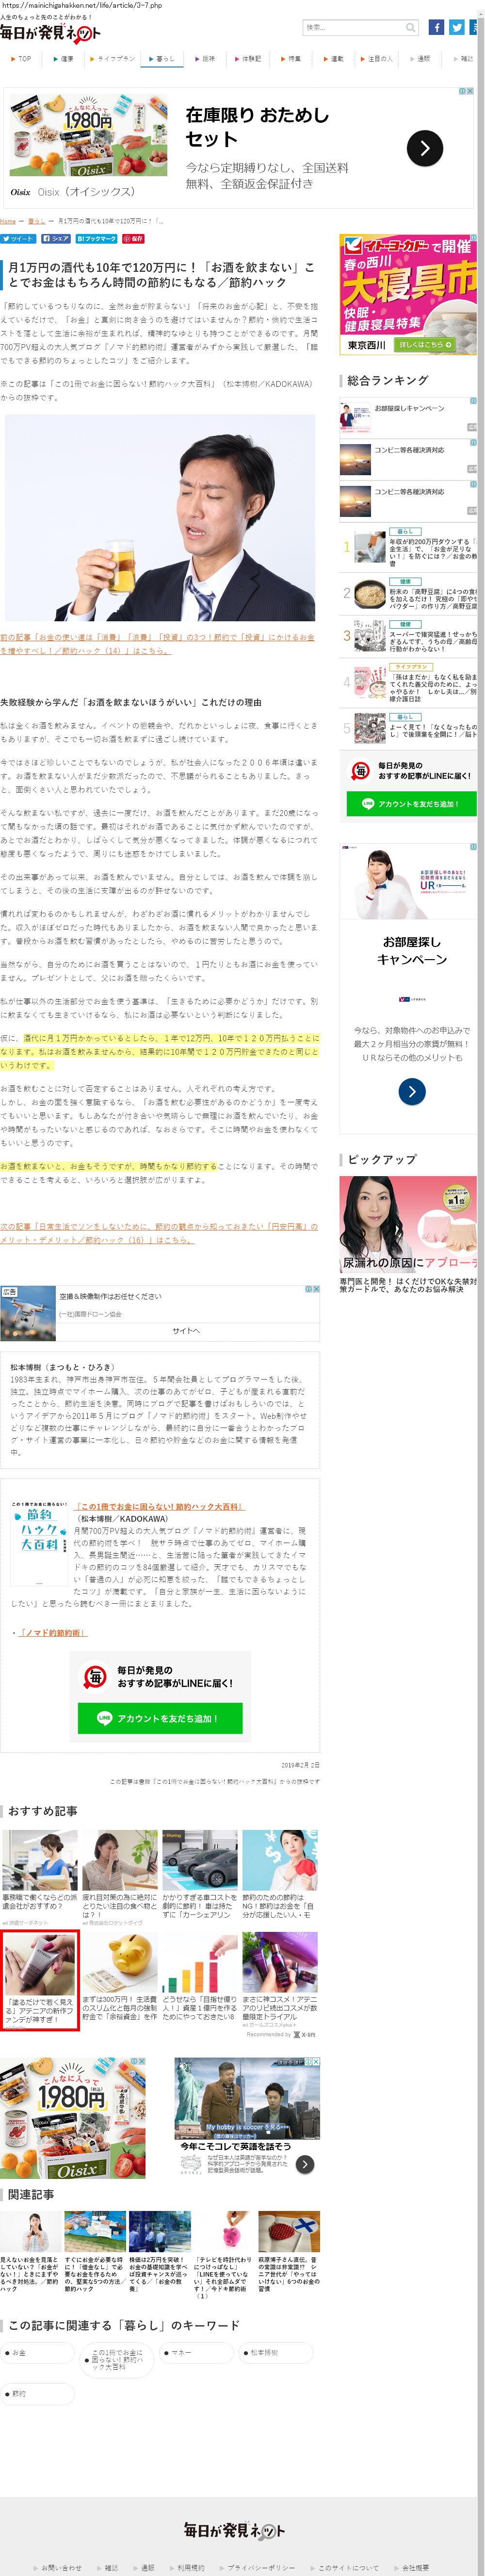This screenshot has height=2576, width=485.
Task: Open the 暮らし menu item
Action: pyautogui.click(x=162, y=59)
